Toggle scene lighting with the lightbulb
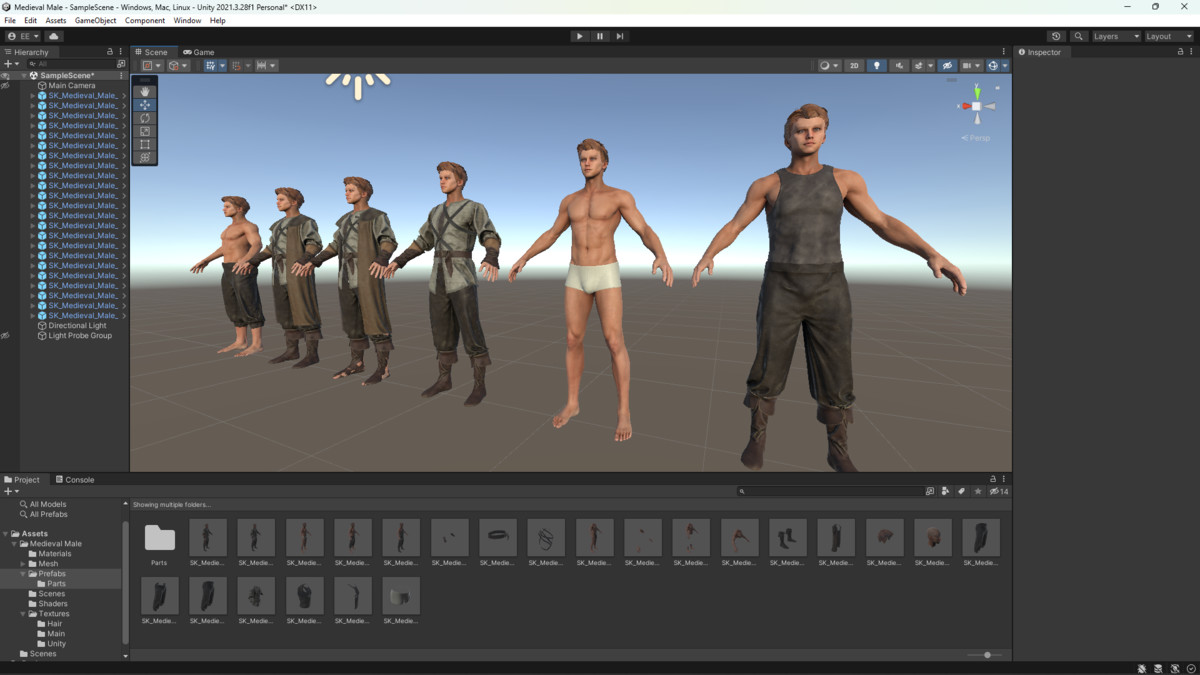Viewport: 1200px width, 675px height. [x=877, y=66]
